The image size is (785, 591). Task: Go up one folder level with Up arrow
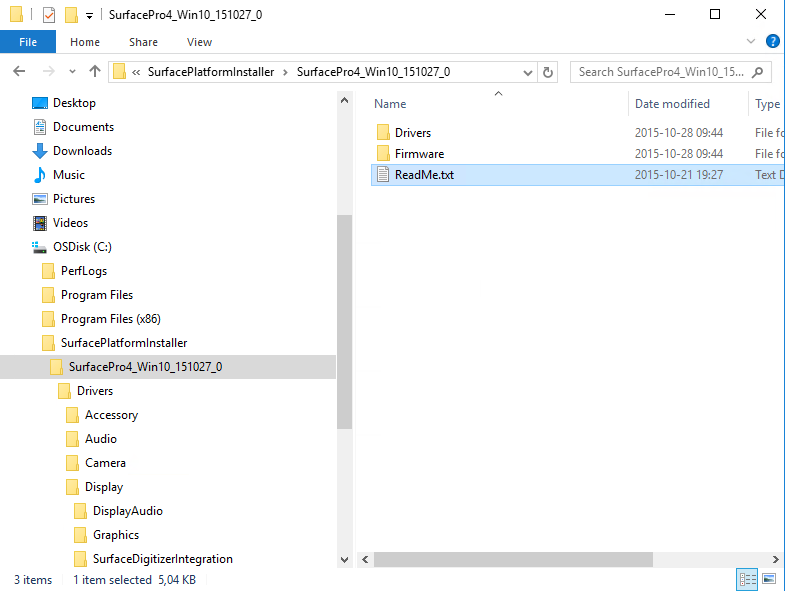(95, 72)
